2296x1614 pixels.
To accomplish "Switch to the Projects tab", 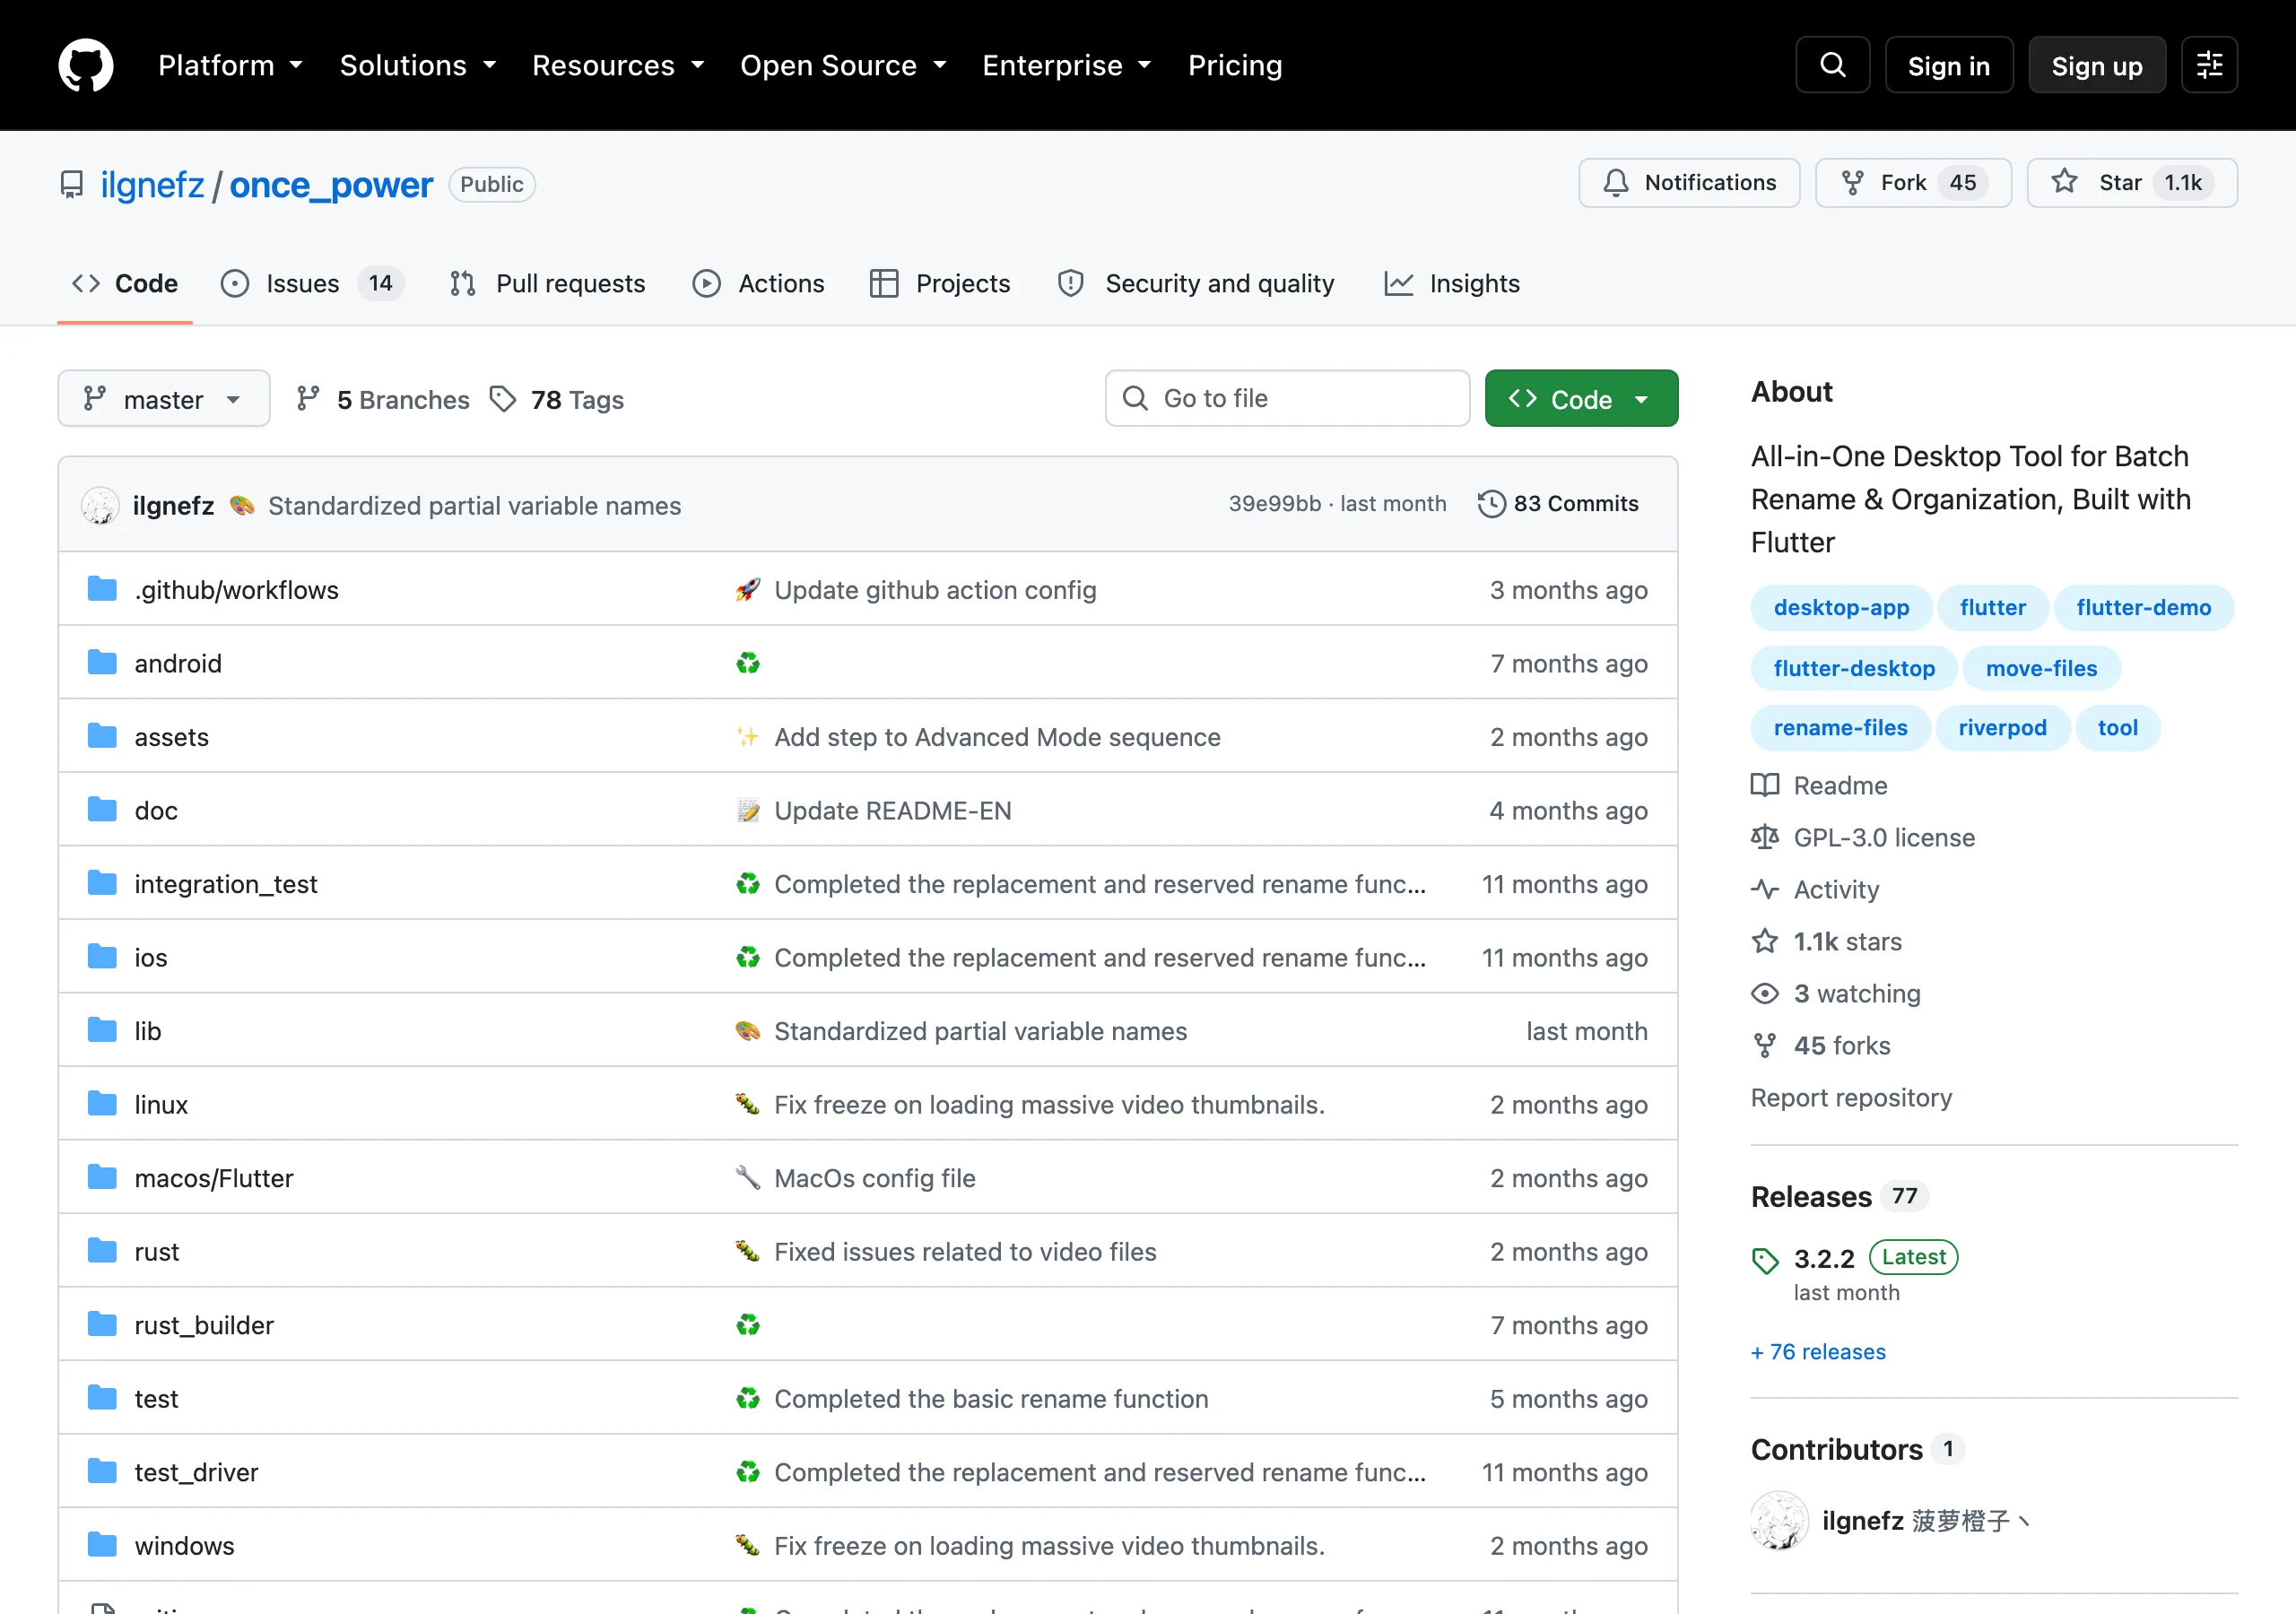I will [940, 284].
